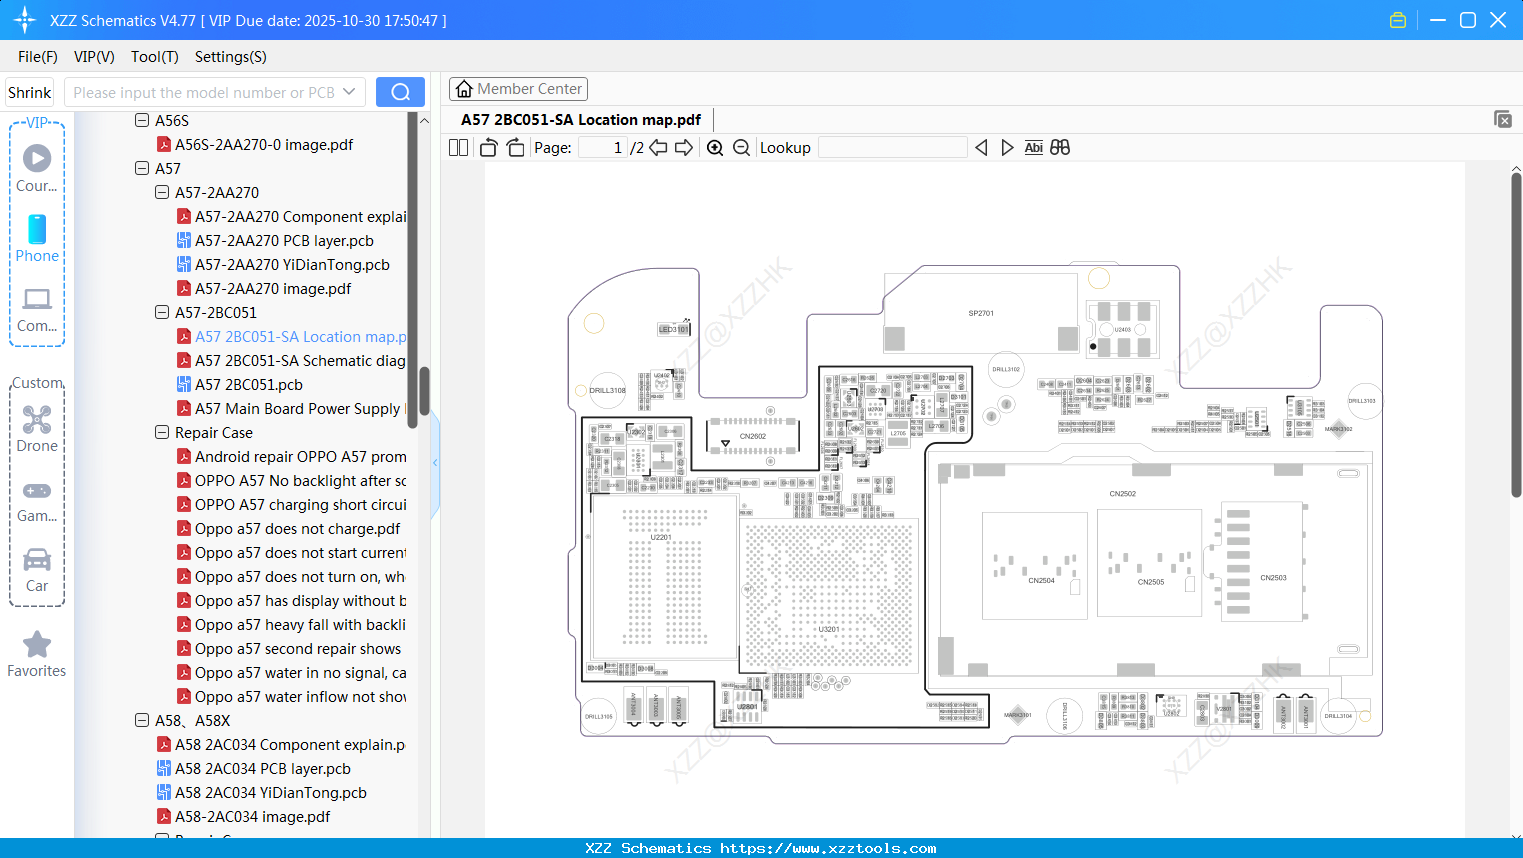The image size is (1523, 858).
Task: Click the Member Center button
Action: tap(518, 89)
